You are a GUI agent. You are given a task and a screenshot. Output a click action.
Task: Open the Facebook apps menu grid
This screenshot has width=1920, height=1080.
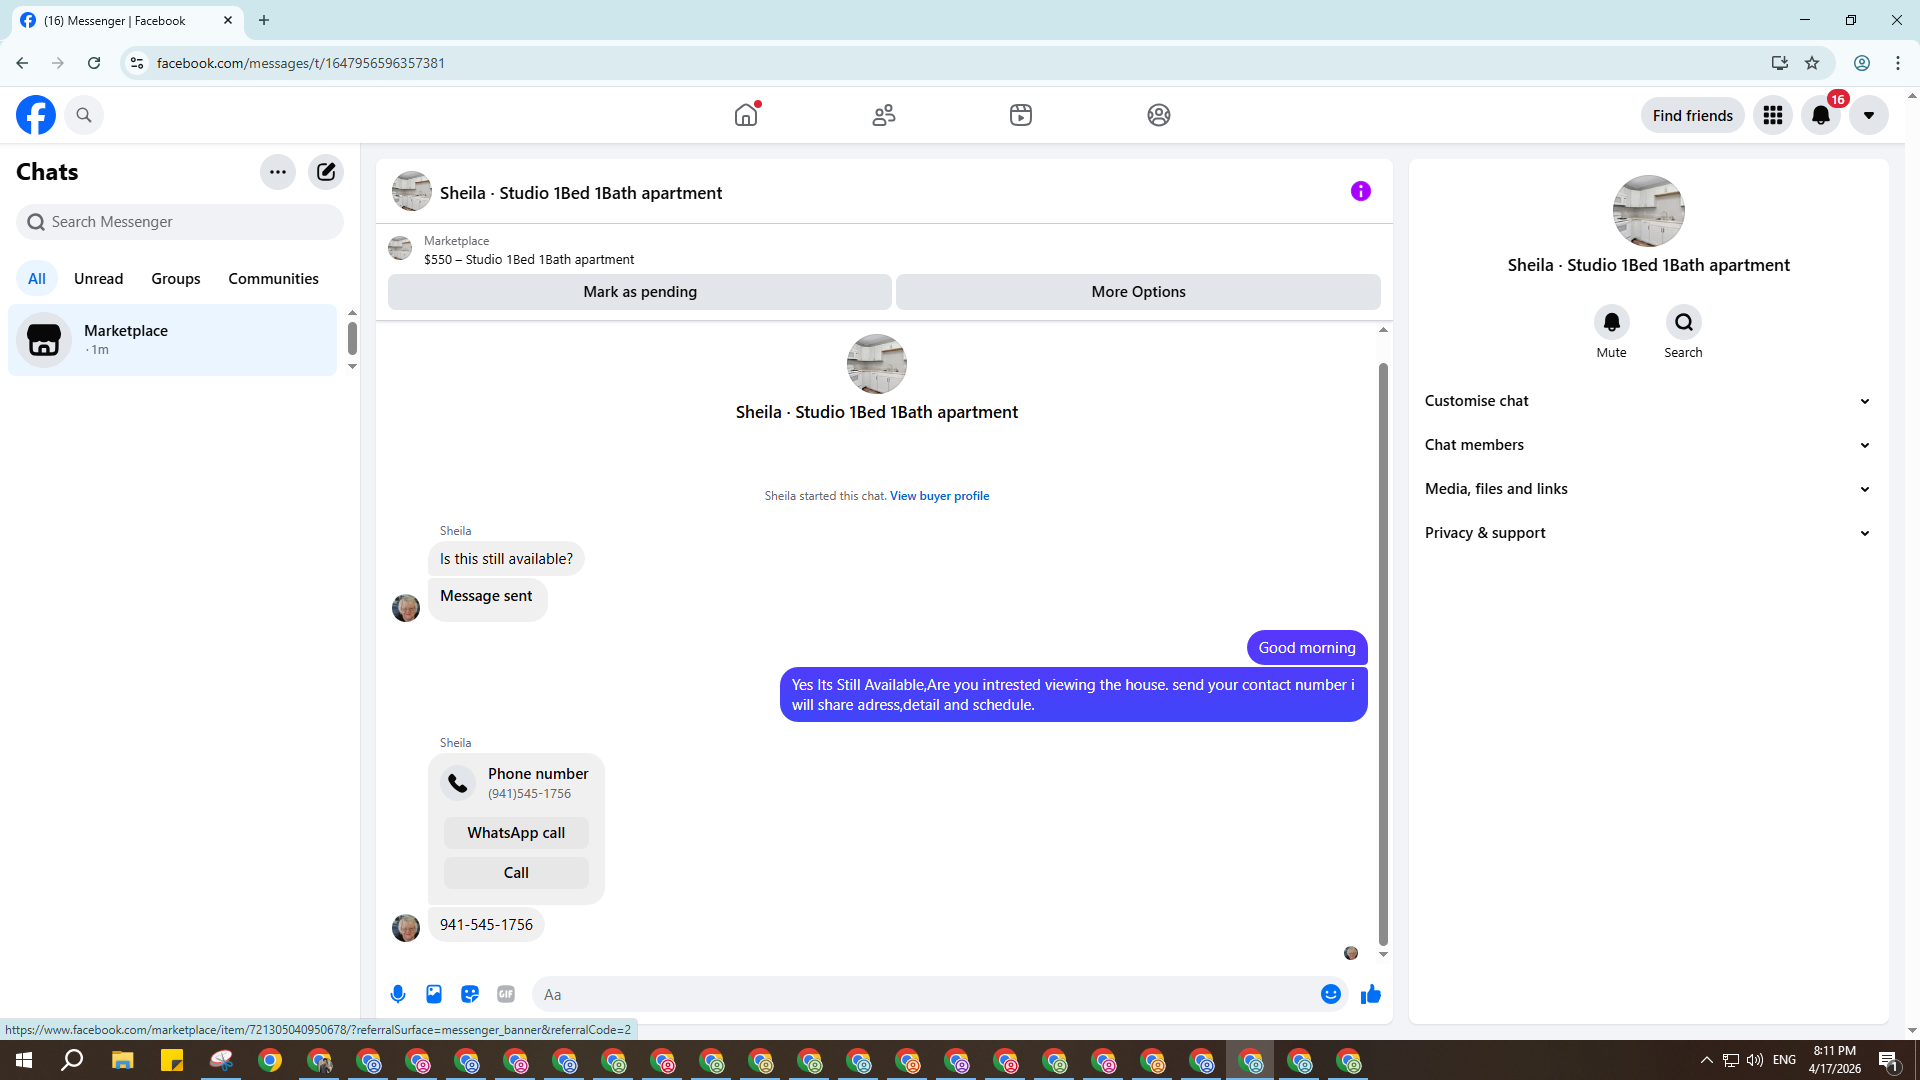pyautogui.click(x=1773, y=115)
